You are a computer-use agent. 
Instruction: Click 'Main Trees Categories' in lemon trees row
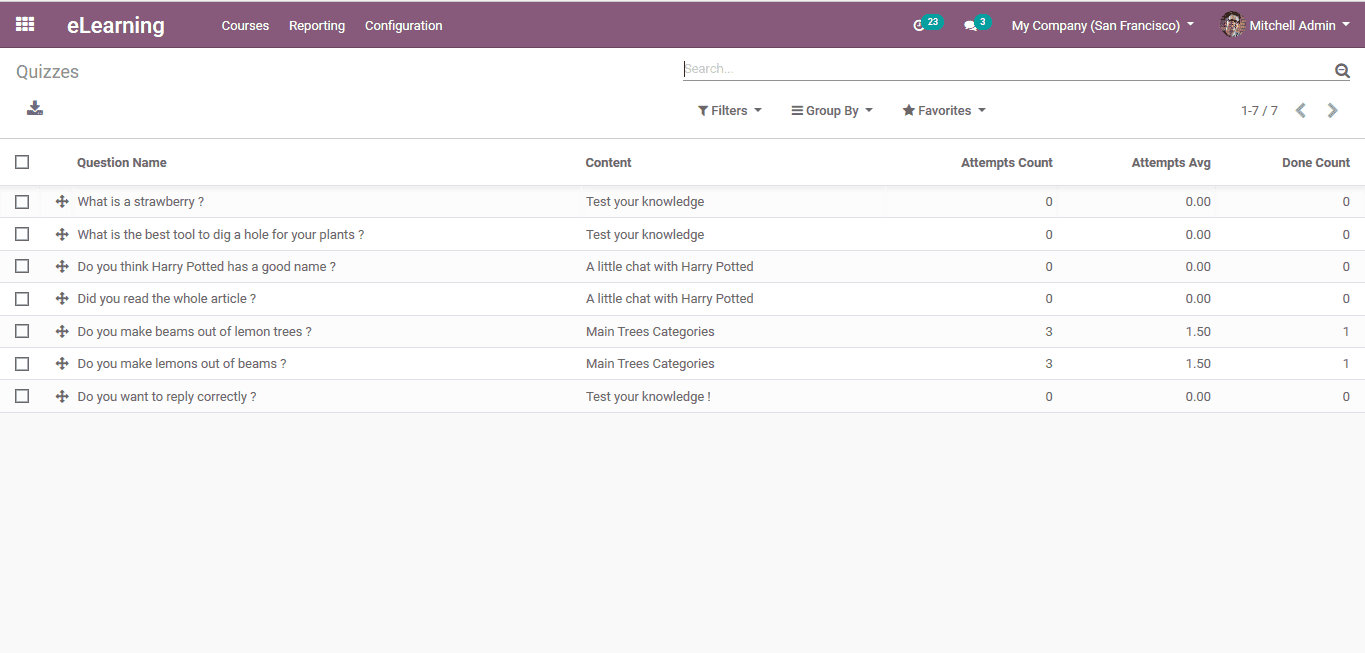click(x=650, y=332)
